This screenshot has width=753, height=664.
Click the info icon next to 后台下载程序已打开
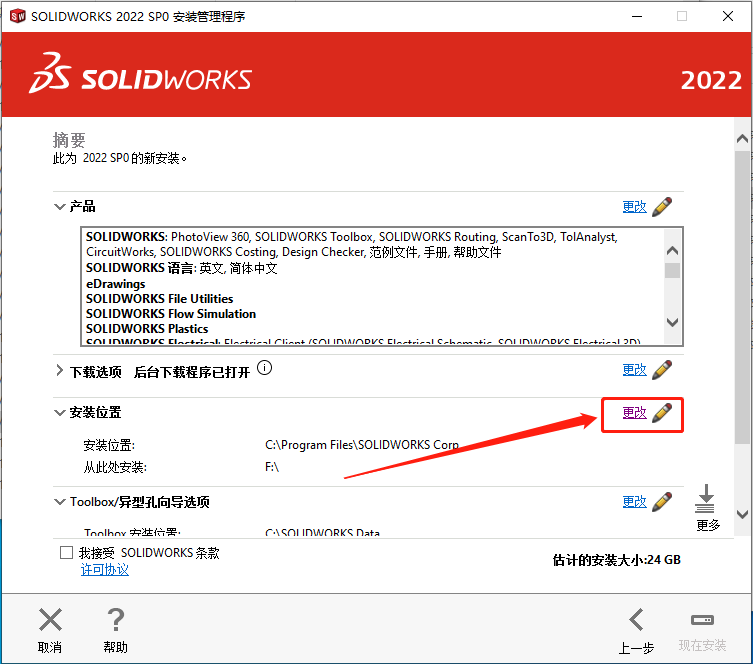tap(265, 368)
